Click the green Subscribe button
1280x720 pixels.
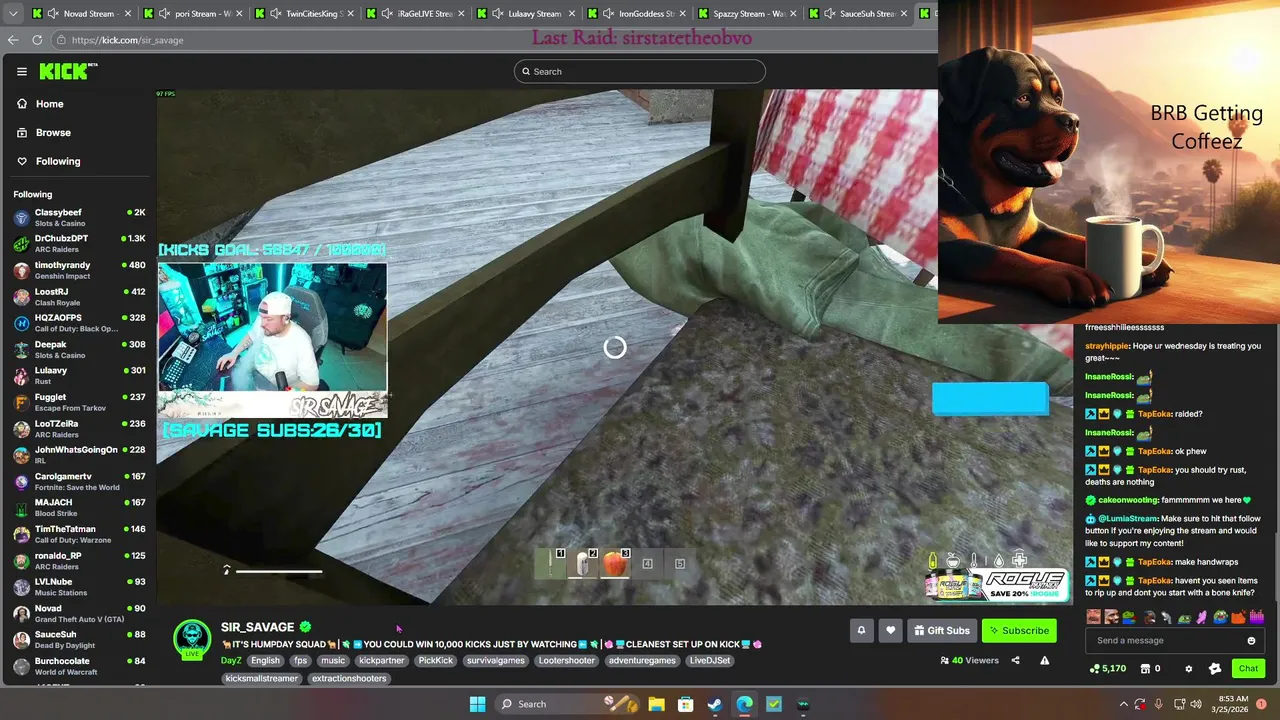[x=1019, y=630]
